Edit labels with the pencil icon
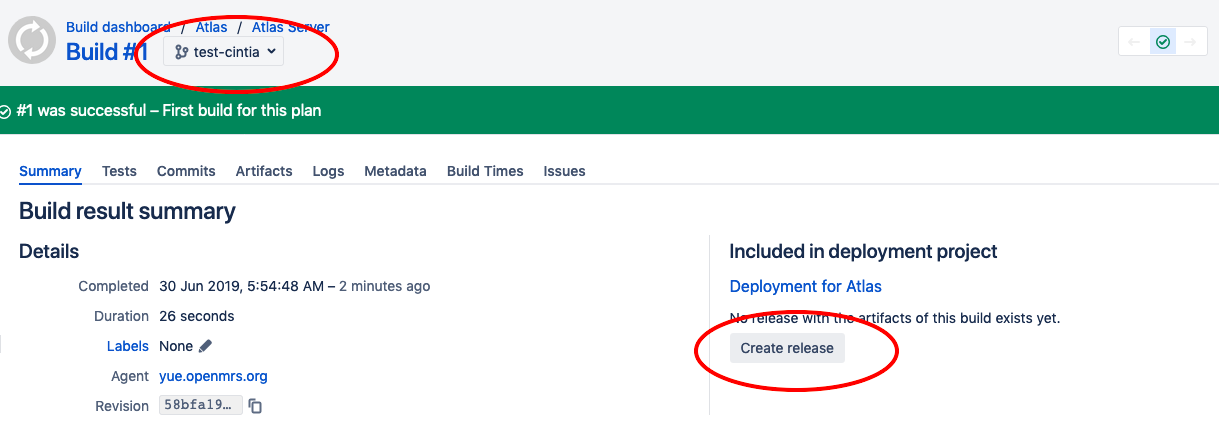Screen dimensions: 1219x437 (205, 346)
